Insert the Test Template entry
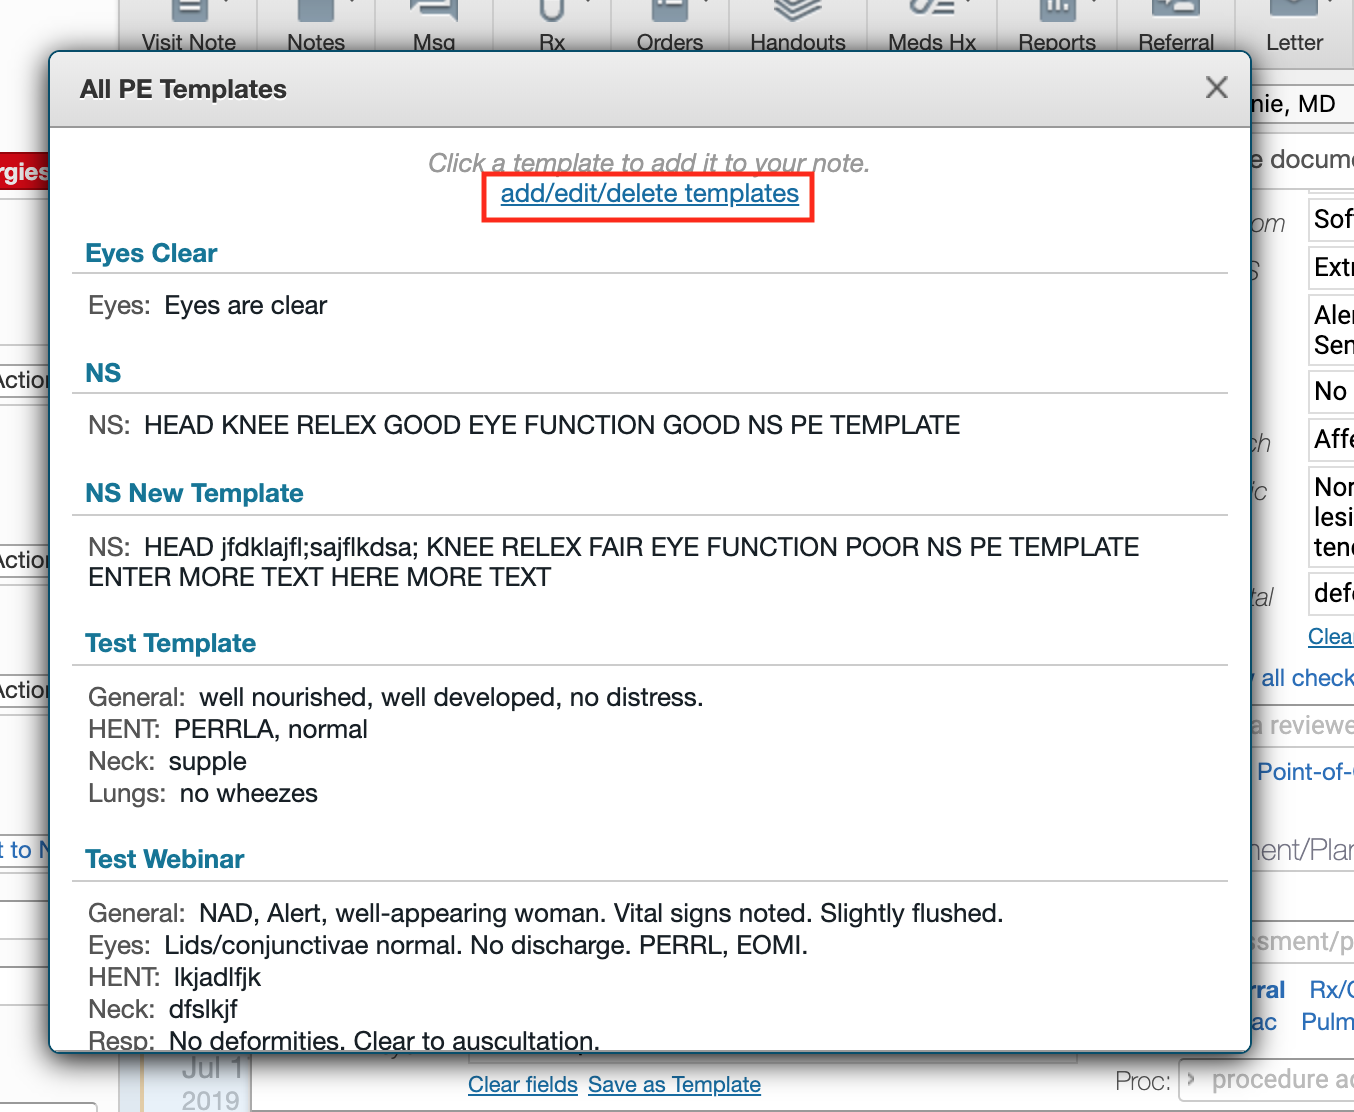The width and height of the screenshot is (1354, 1112). (170, 644)
